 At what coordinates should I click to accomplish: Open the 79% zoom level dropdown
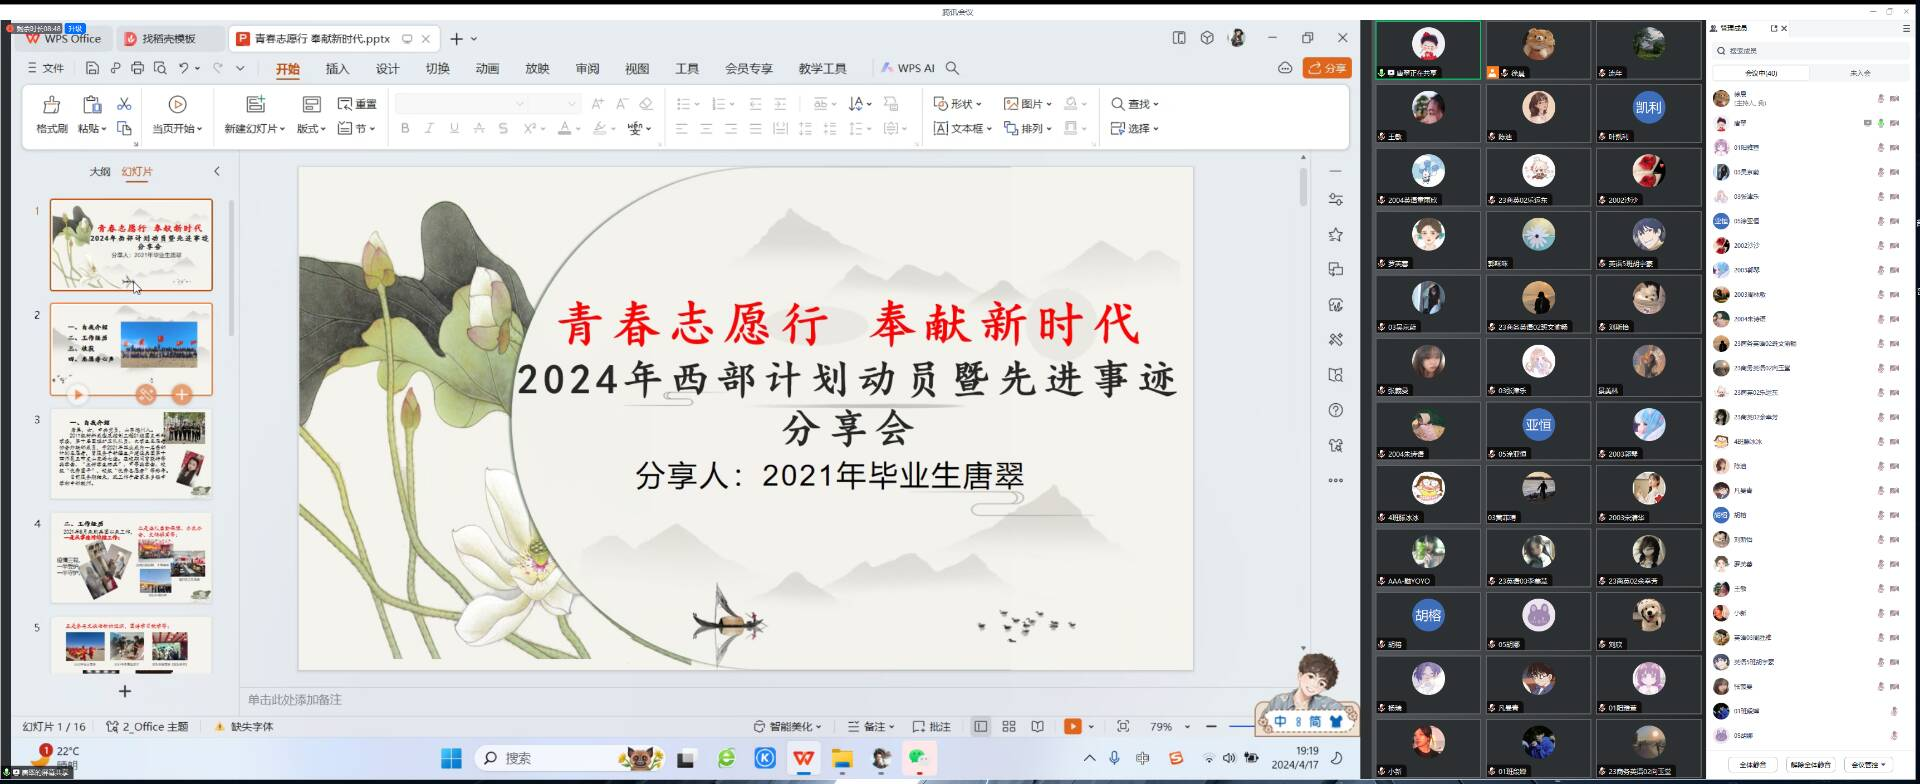[1187, 727]
